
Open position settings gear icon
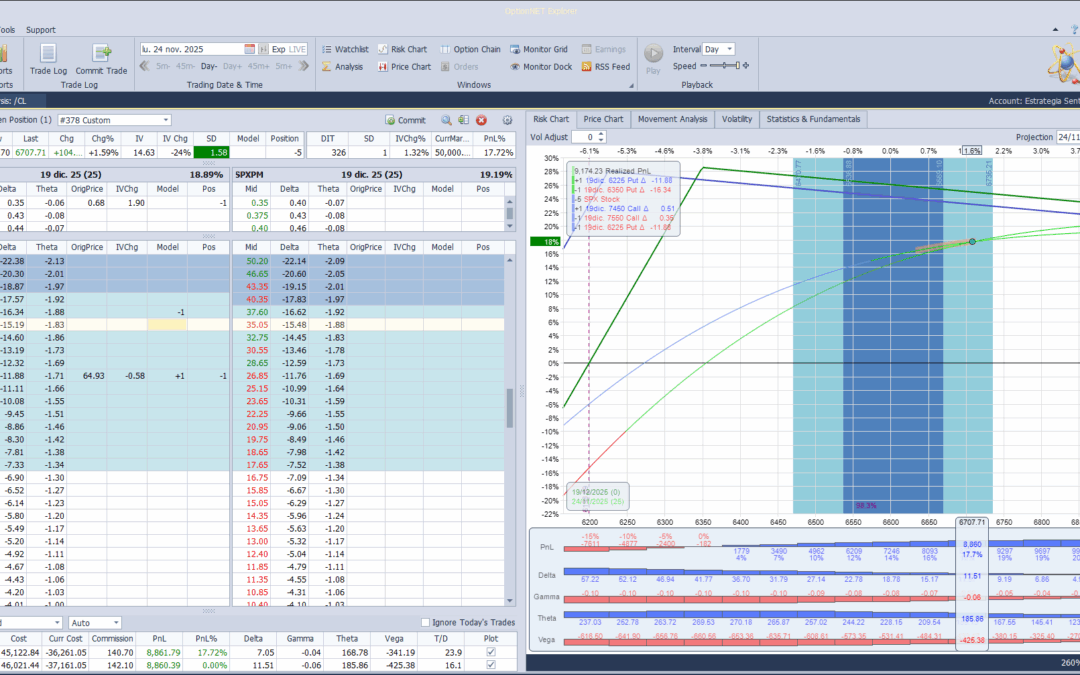tap(508, 120)
